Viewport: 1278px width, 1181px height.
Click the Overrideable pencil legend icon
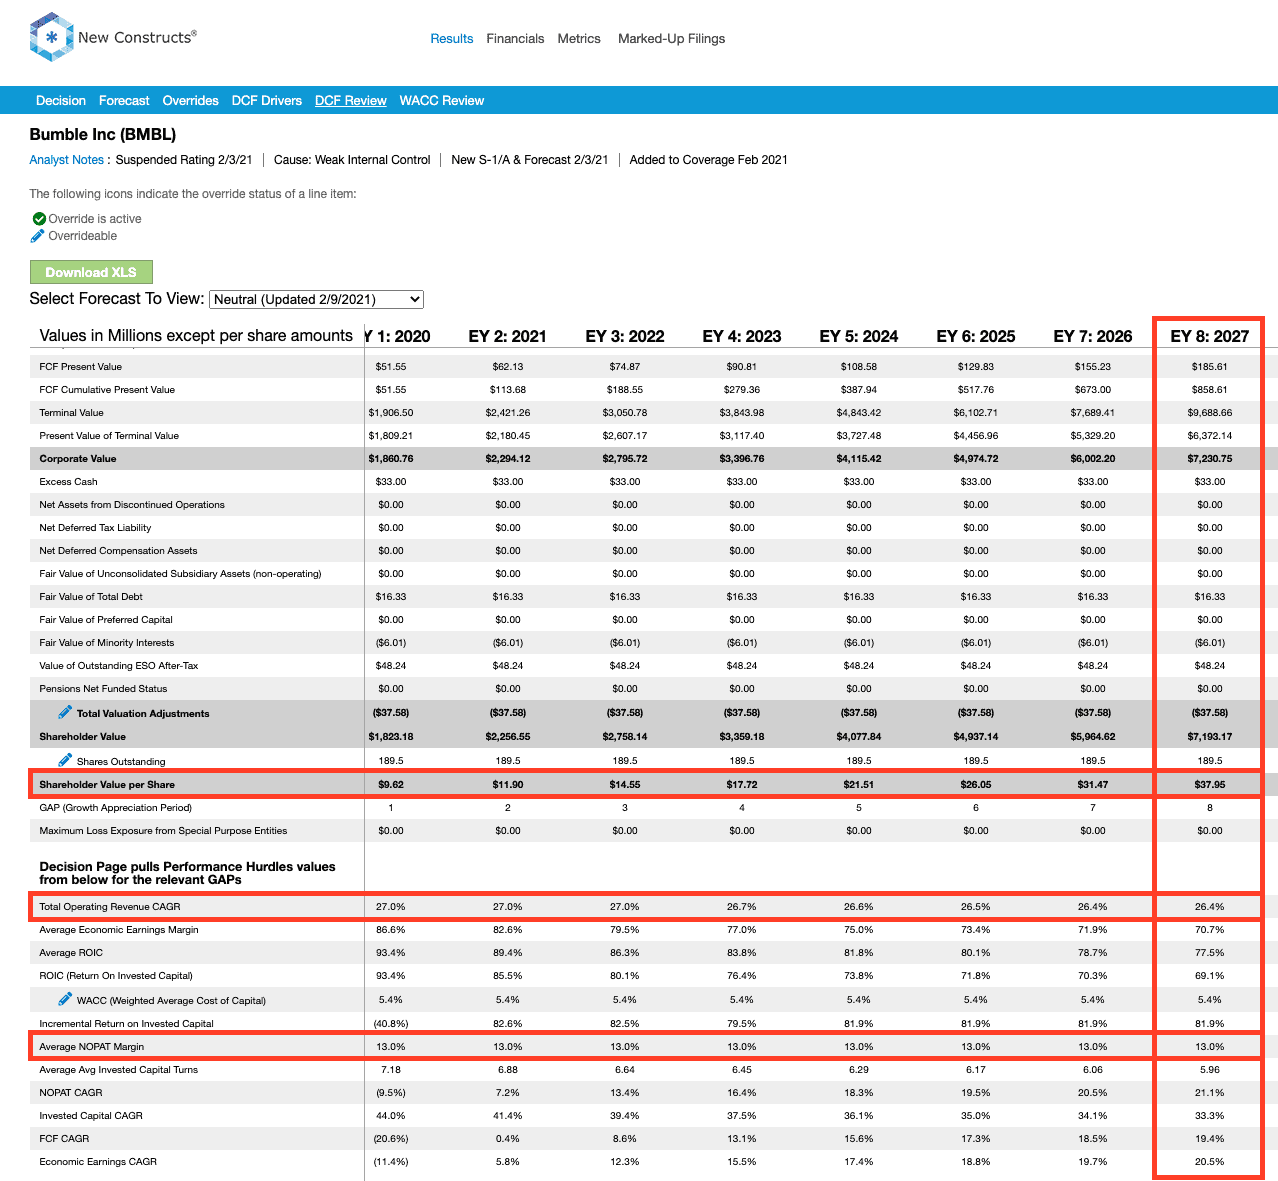(38, 236)
